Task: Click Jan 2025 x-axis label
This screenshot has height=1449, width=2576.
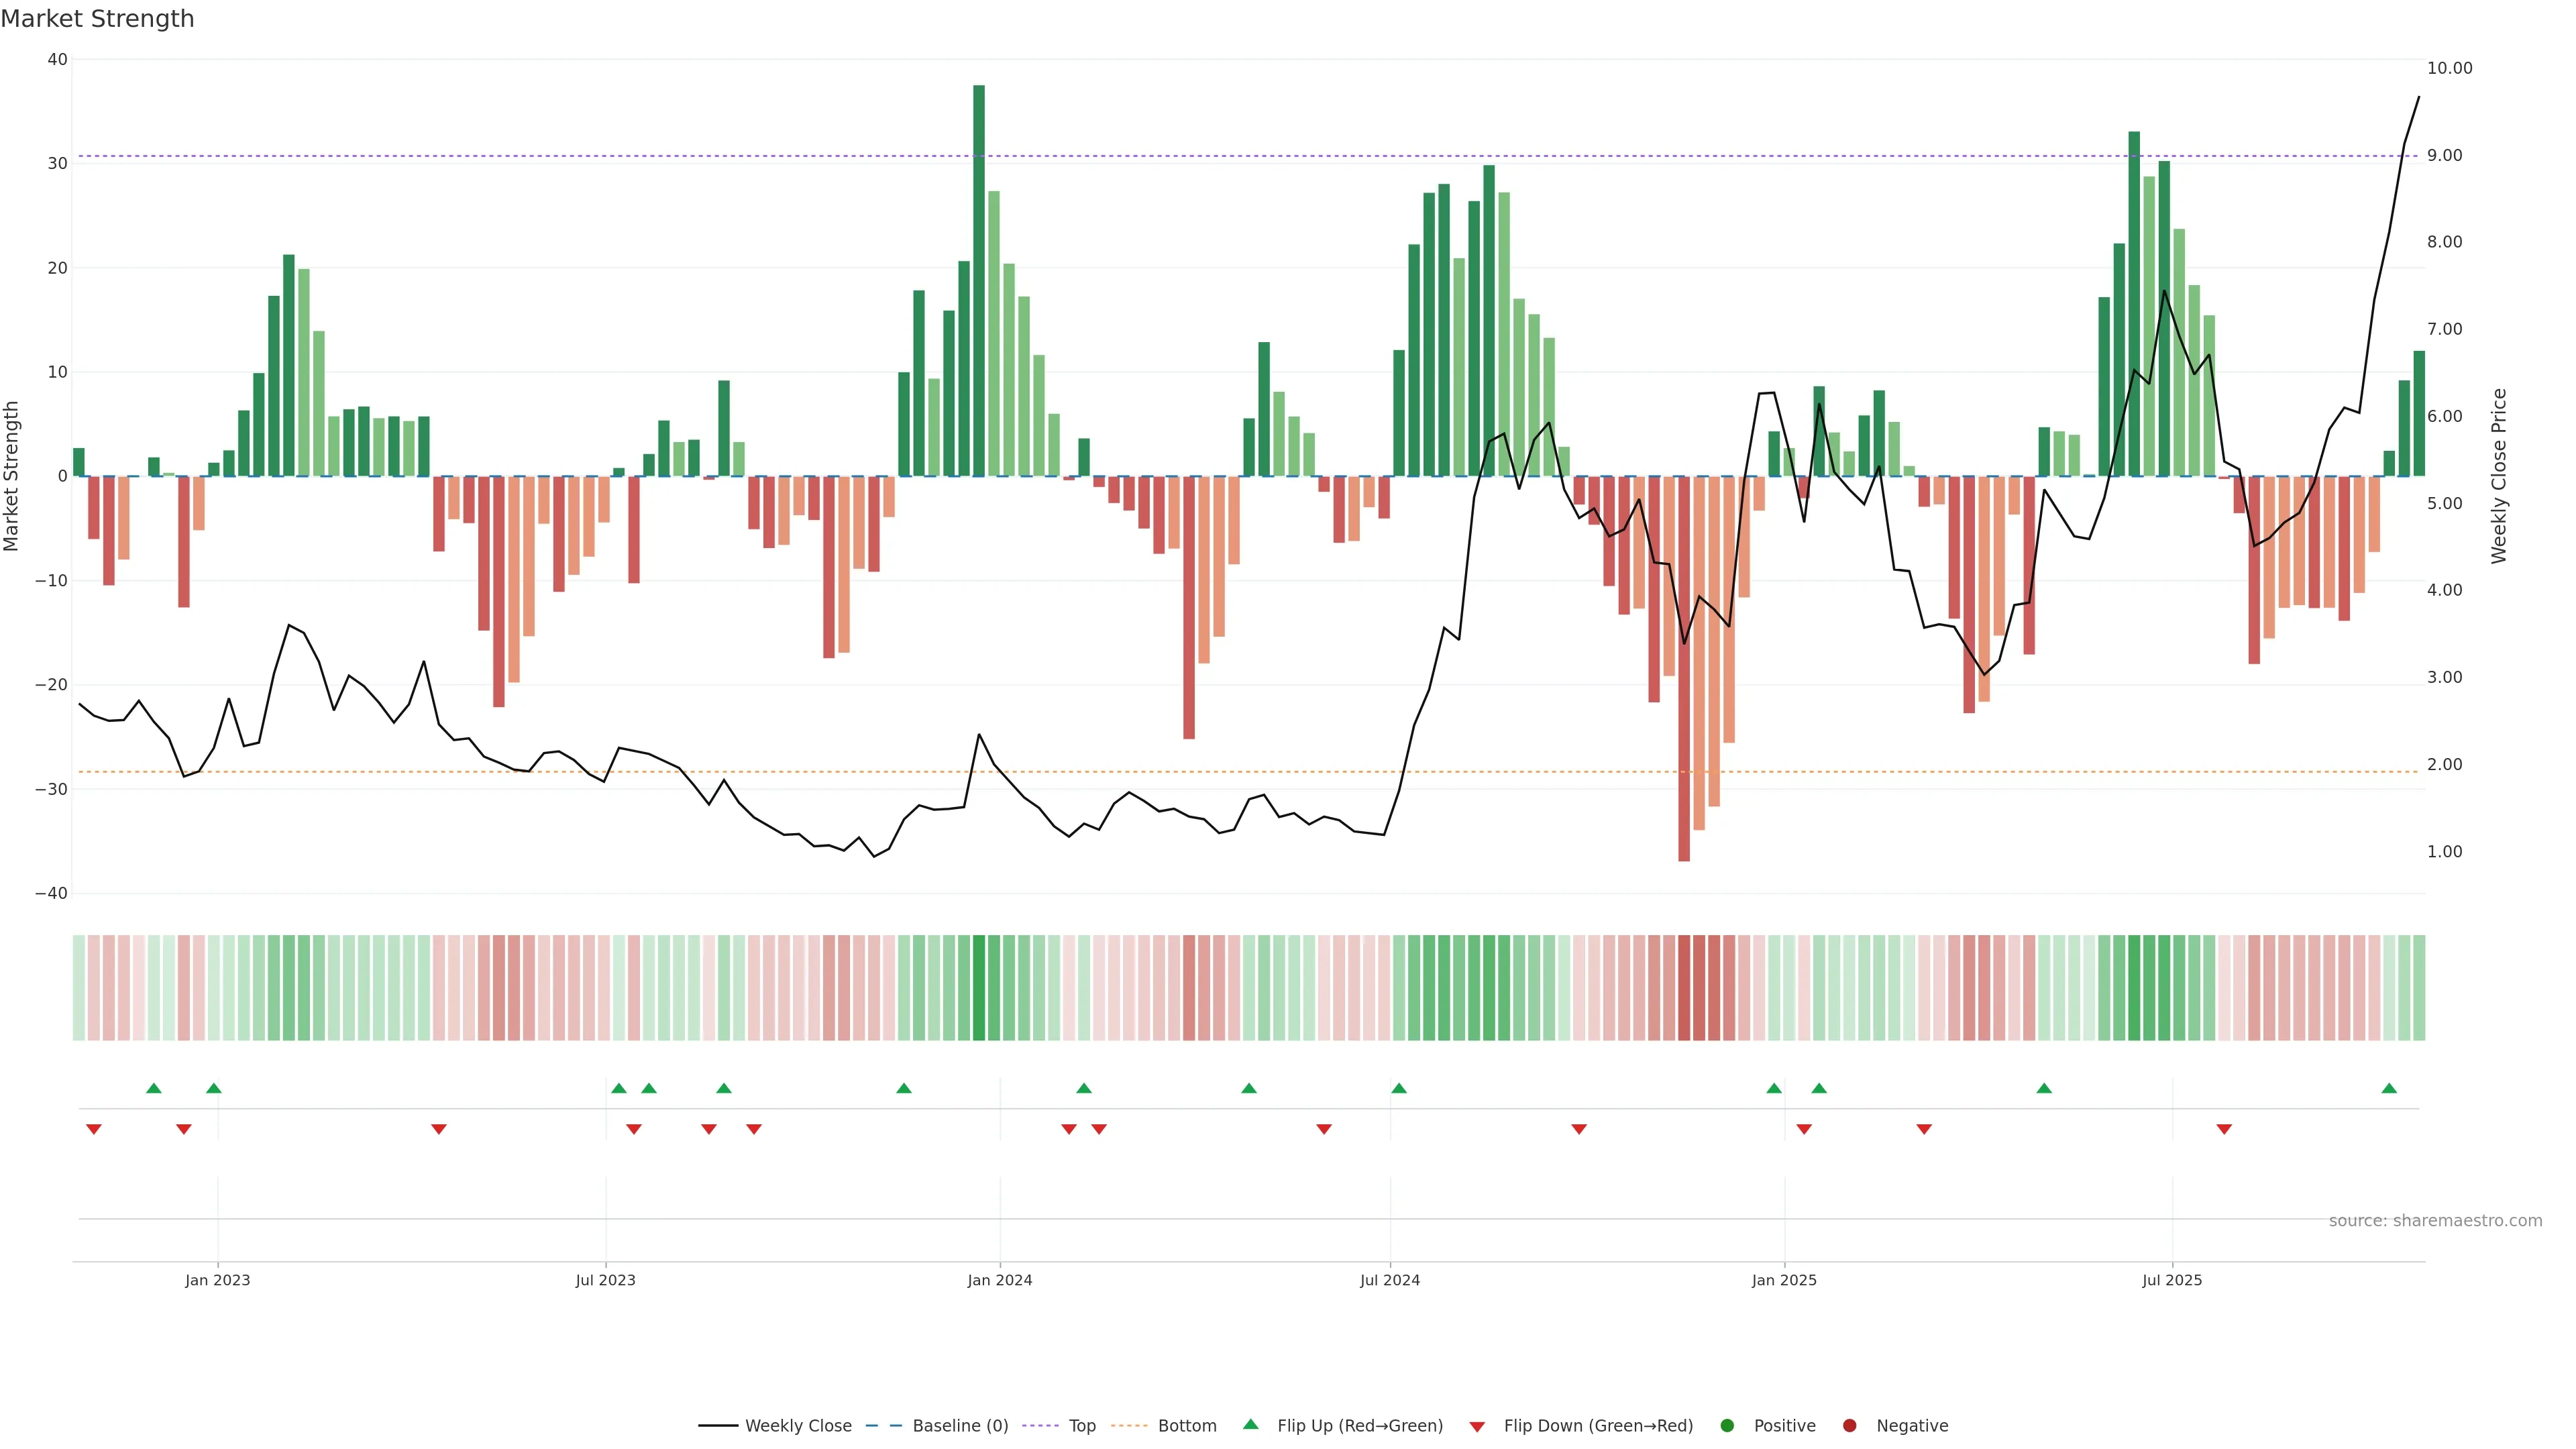Action: click(x=1784, y=1280)
